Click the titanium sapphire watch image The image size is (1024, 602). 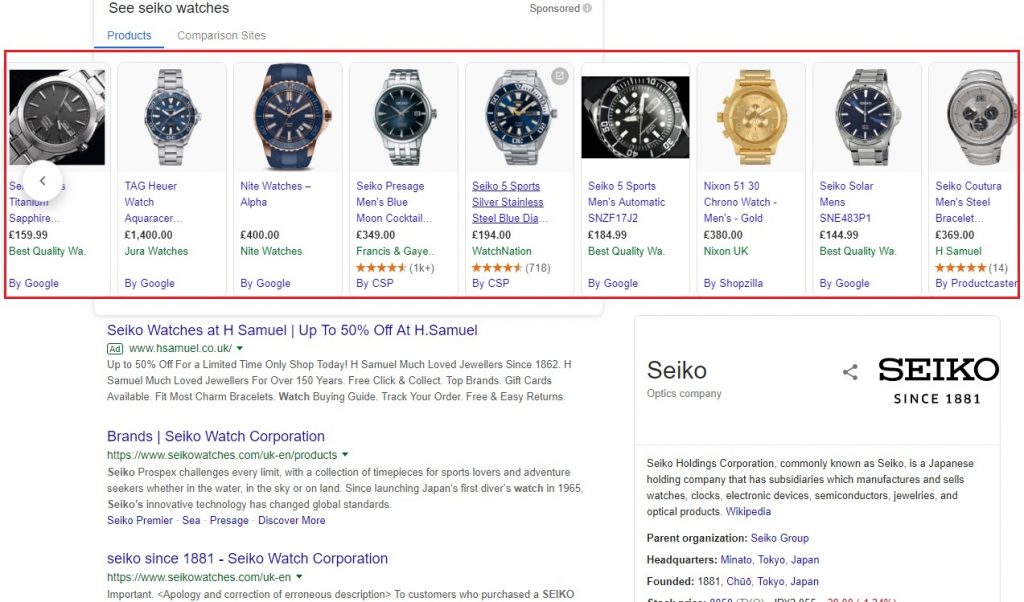click(57, 117)
